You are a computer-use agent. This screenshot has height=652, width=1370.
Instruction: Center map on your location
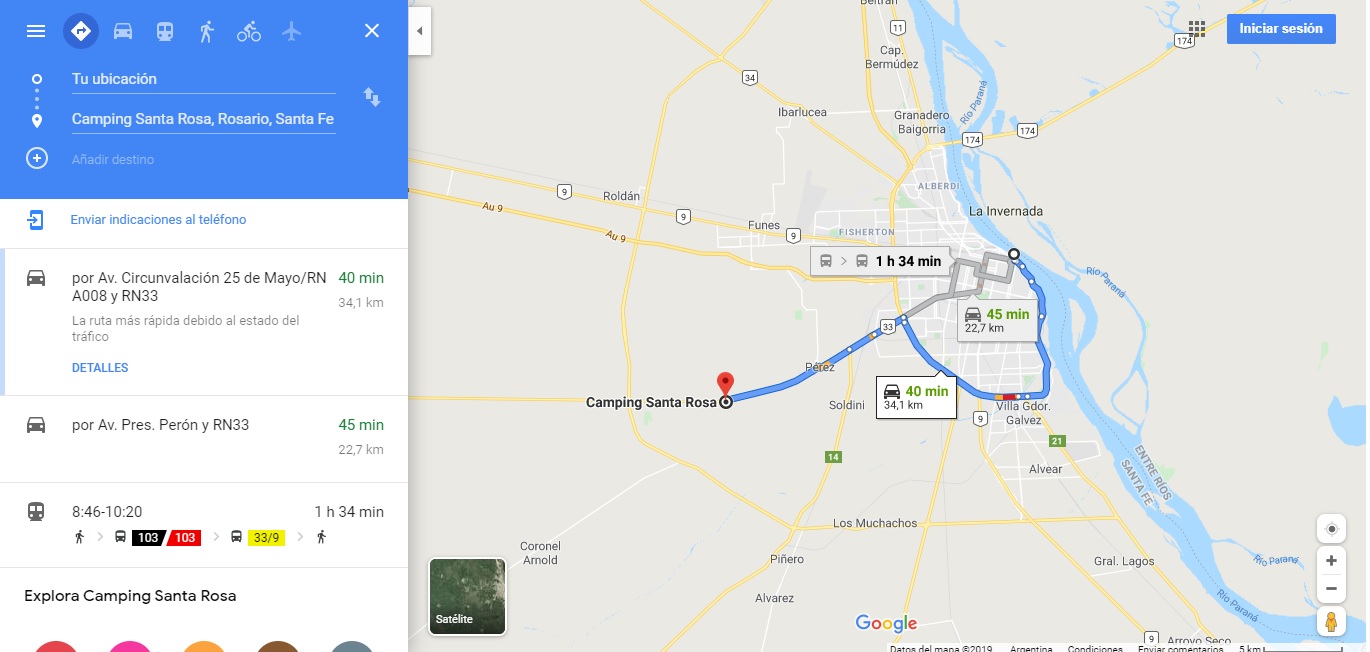pyautogui.click(x=1331, y=528)
